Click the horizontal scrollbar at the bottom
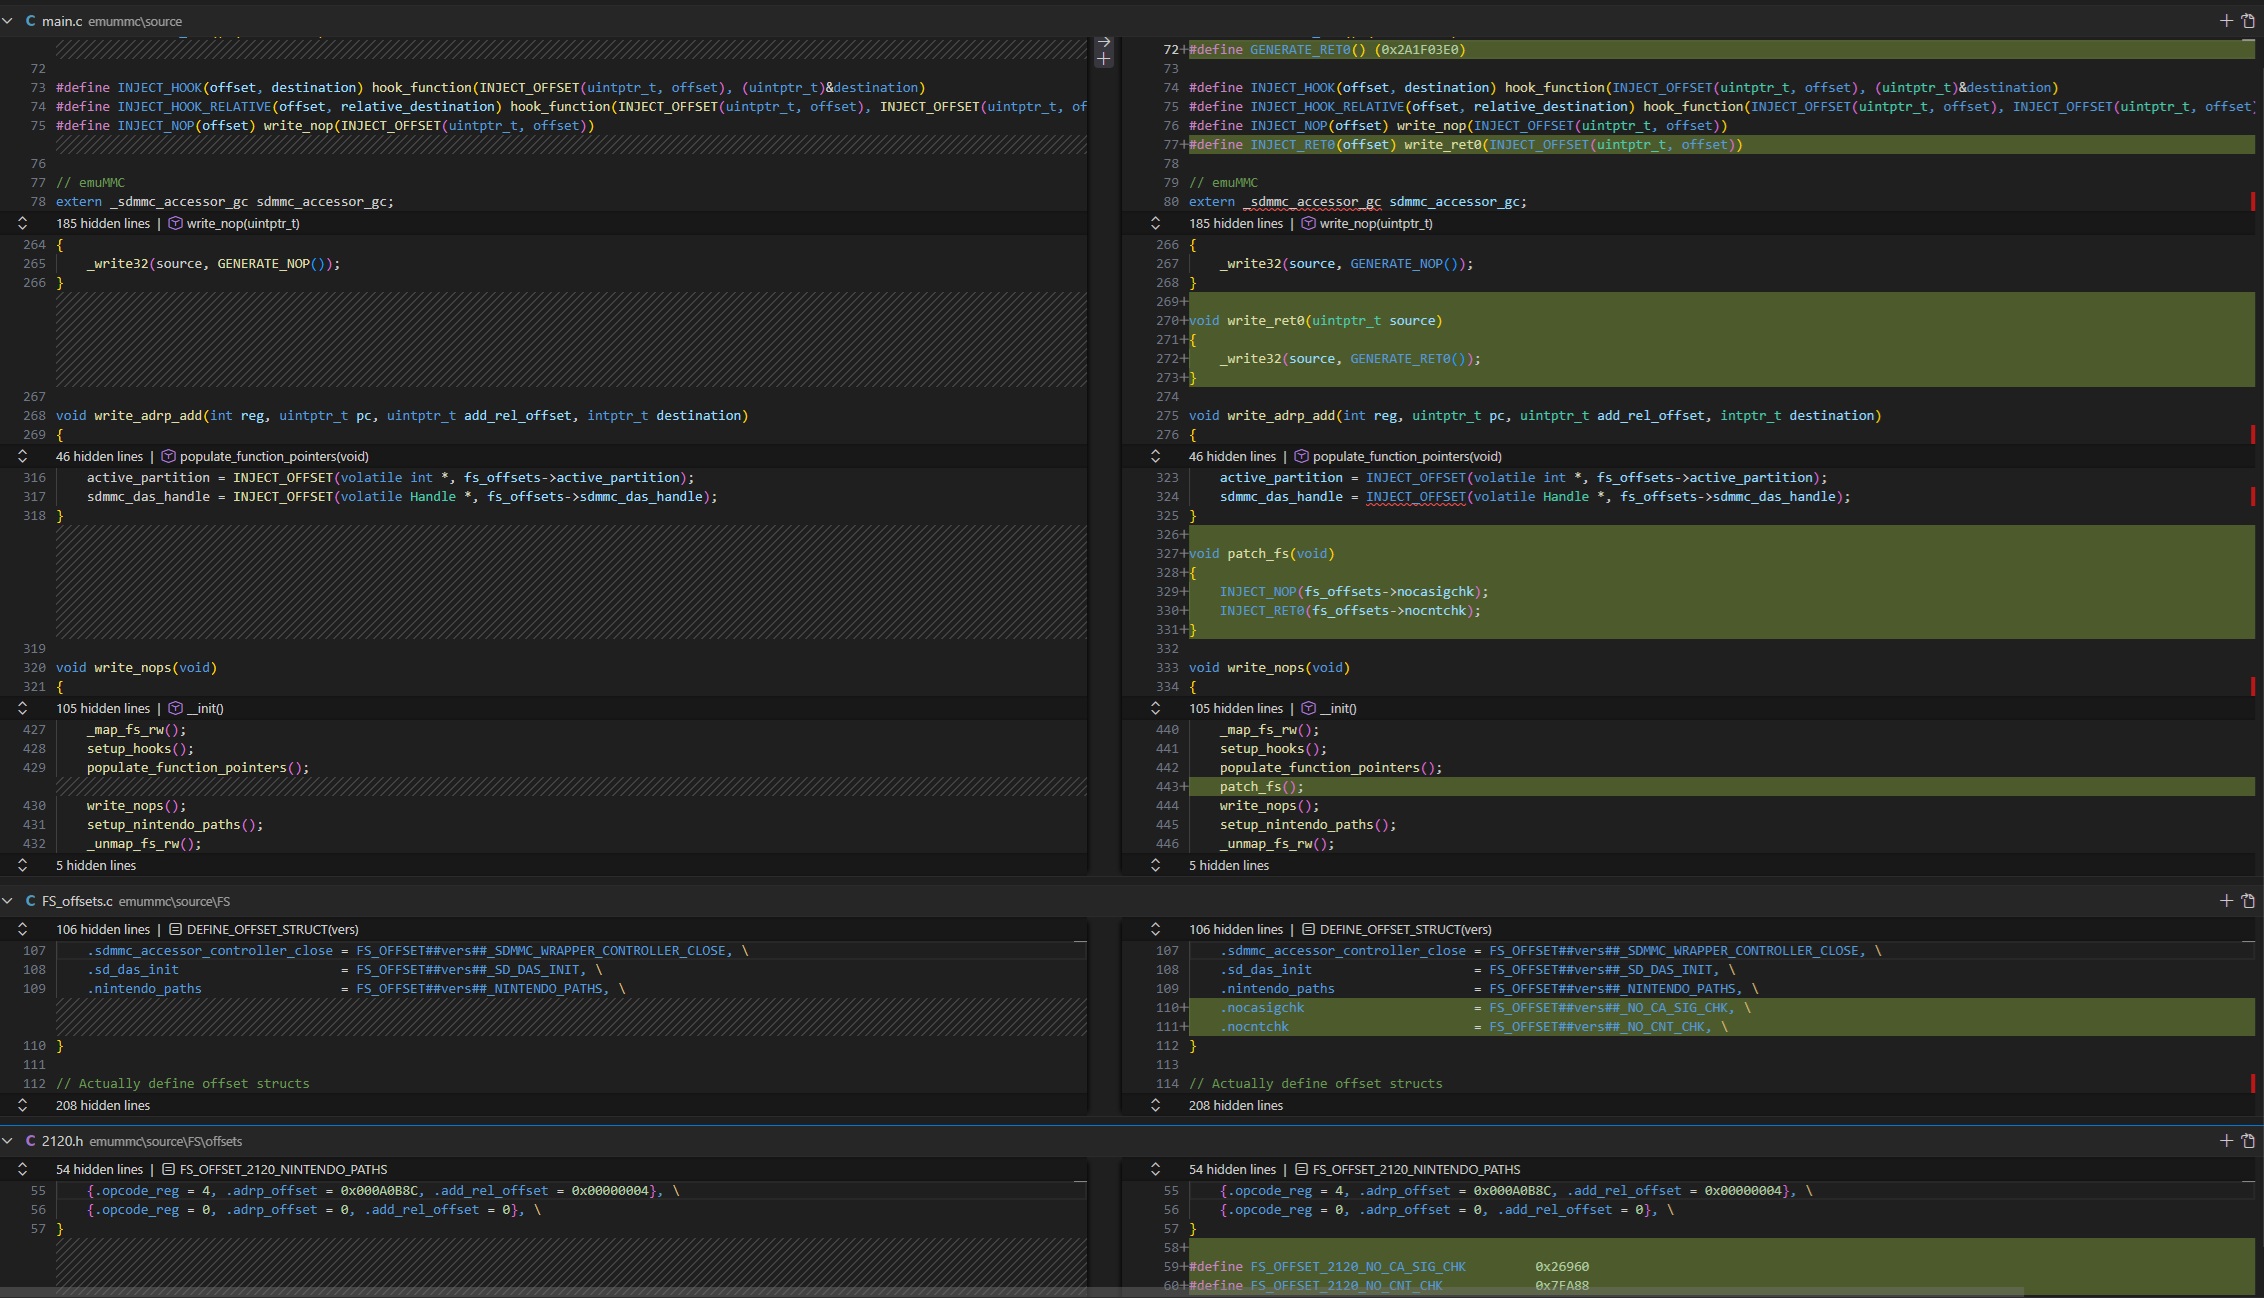This screenshot has height=1298, width=2264. [1012, 1292]
